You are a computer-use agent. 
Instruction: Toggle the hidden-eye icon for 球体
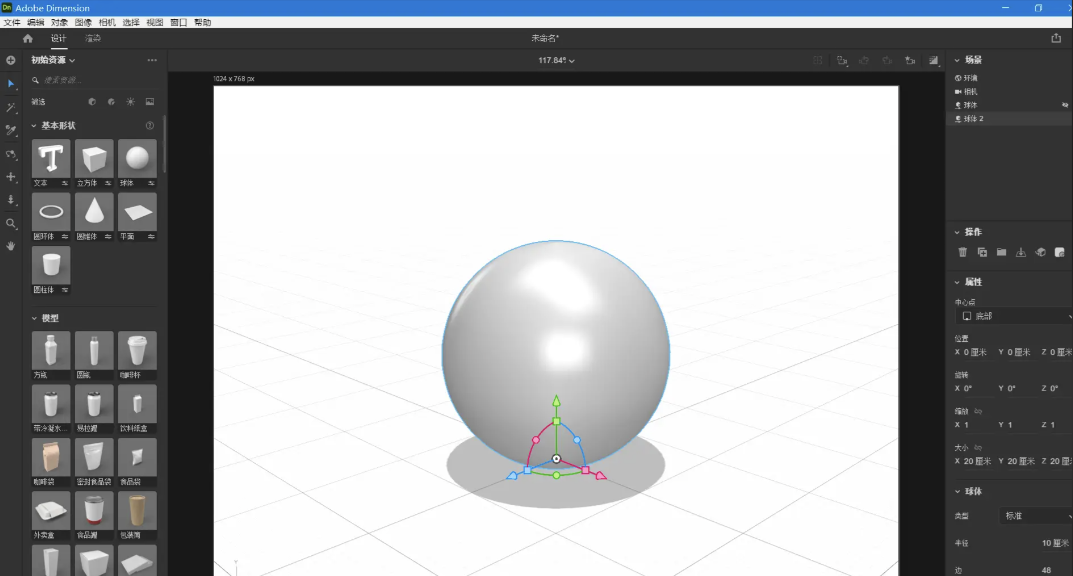[x=1065, y=105]
